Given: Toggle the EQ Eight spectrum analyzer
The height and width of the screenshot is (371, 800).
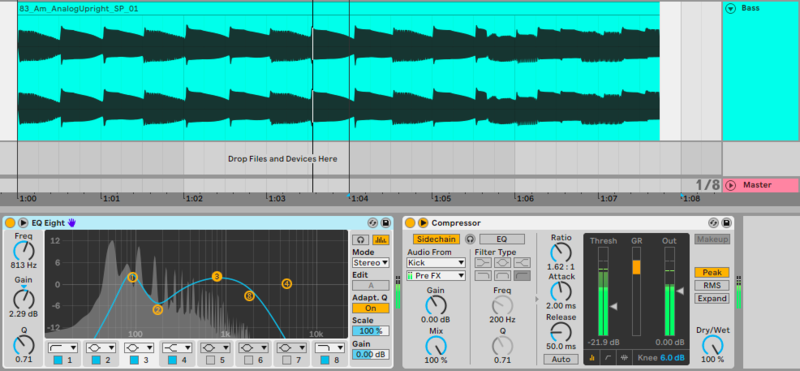Looking at the screenshot, I should point(380,239).
